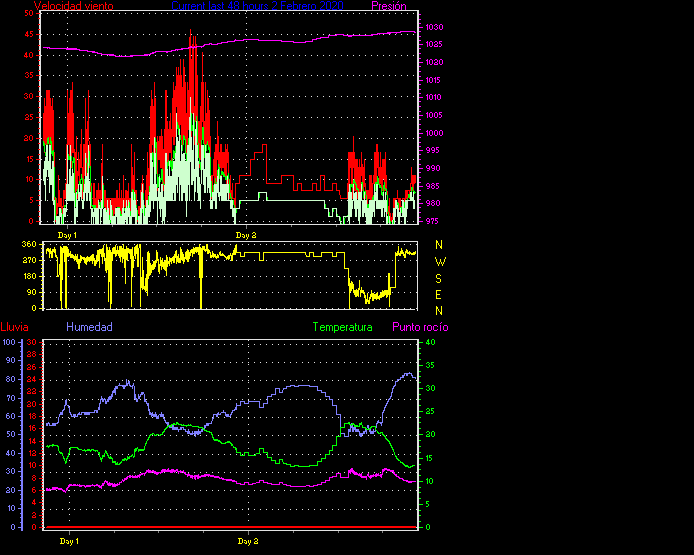The height and width of the screenshot is (555, 694).
Task: Click the "E" compass letter
Action: (439, 294)
